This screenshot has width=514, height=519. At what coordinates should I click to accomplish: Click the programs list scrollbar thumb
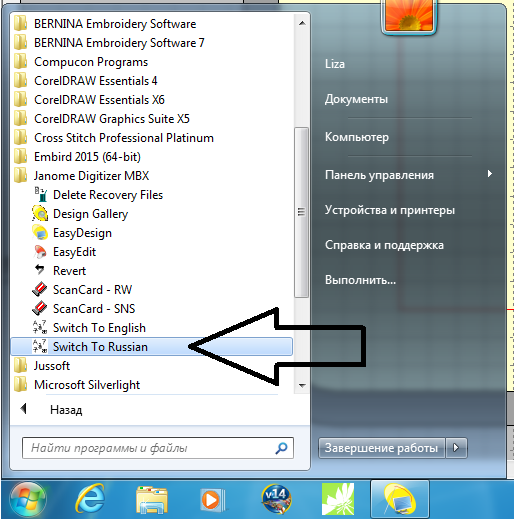point(302,212)
